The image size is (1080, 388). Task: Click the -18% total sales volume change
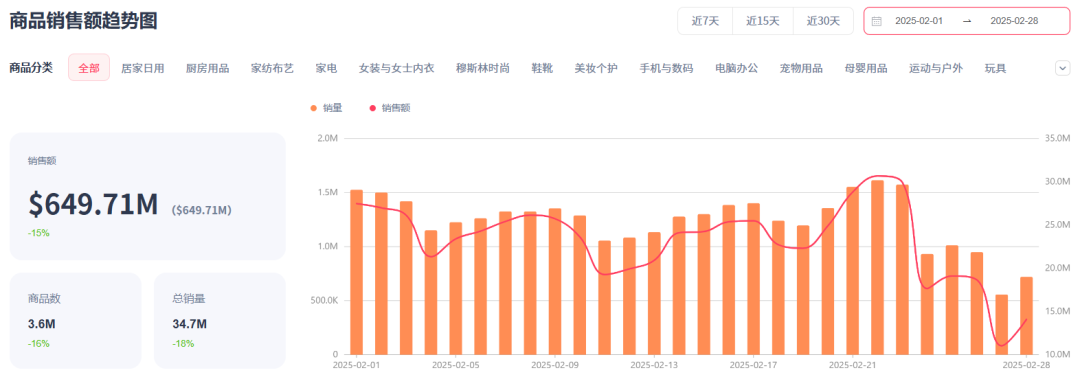click(x=183, y=343)
